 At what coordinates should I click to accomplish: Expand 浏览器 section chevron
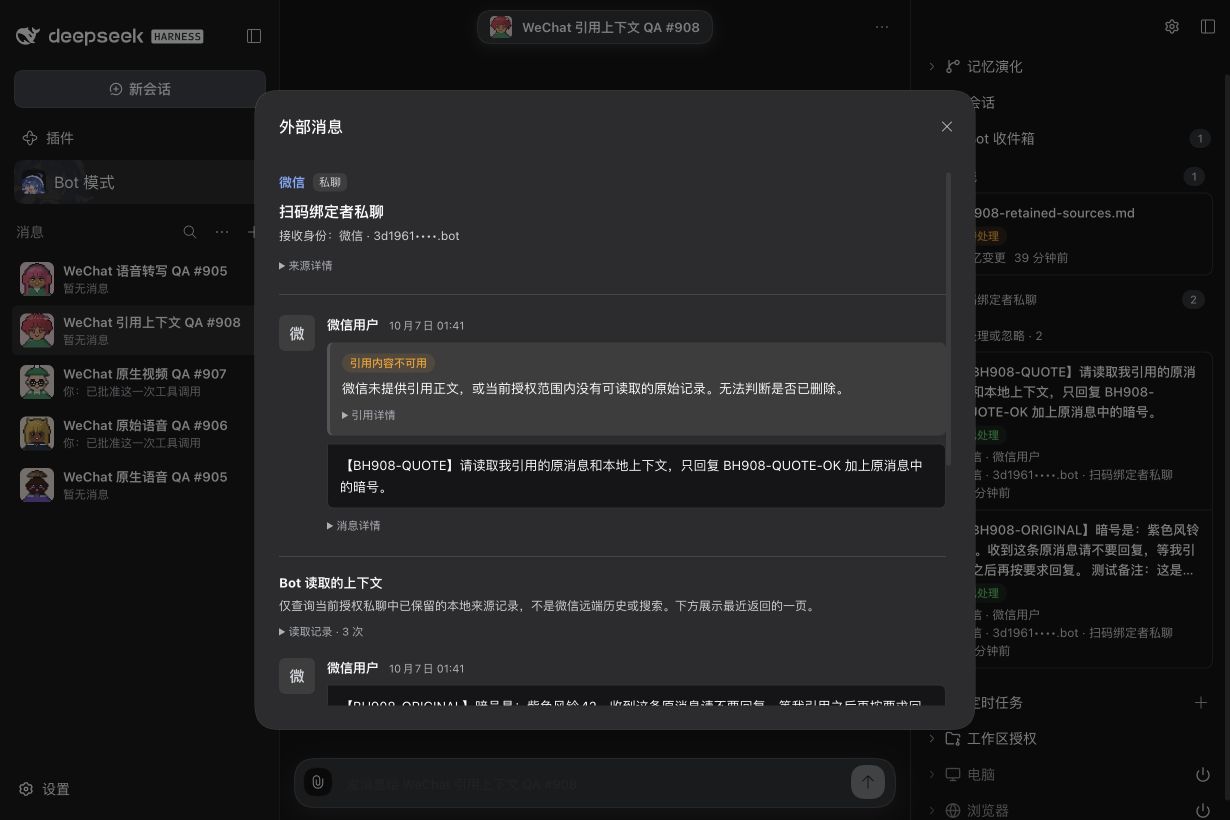click(932, 810)
